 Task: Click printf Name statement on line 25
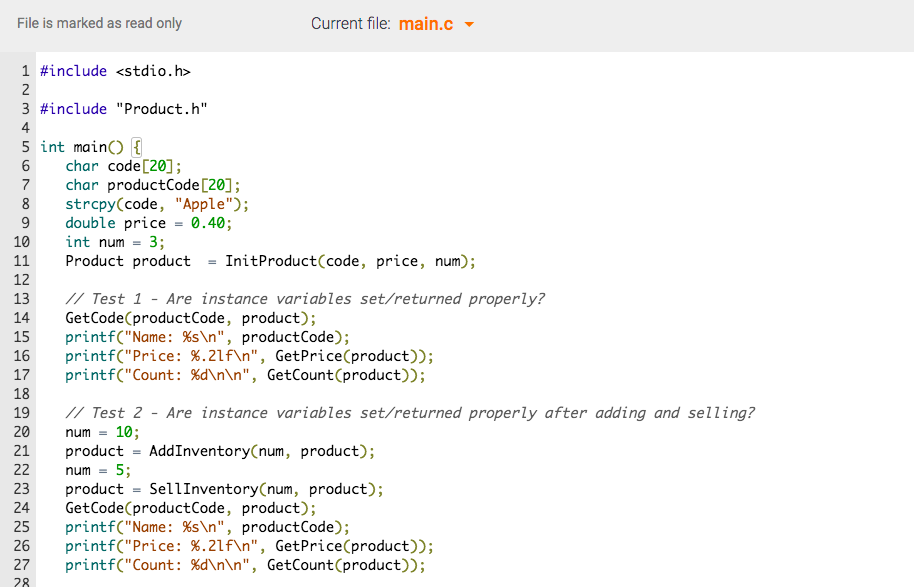pos(208,527)
